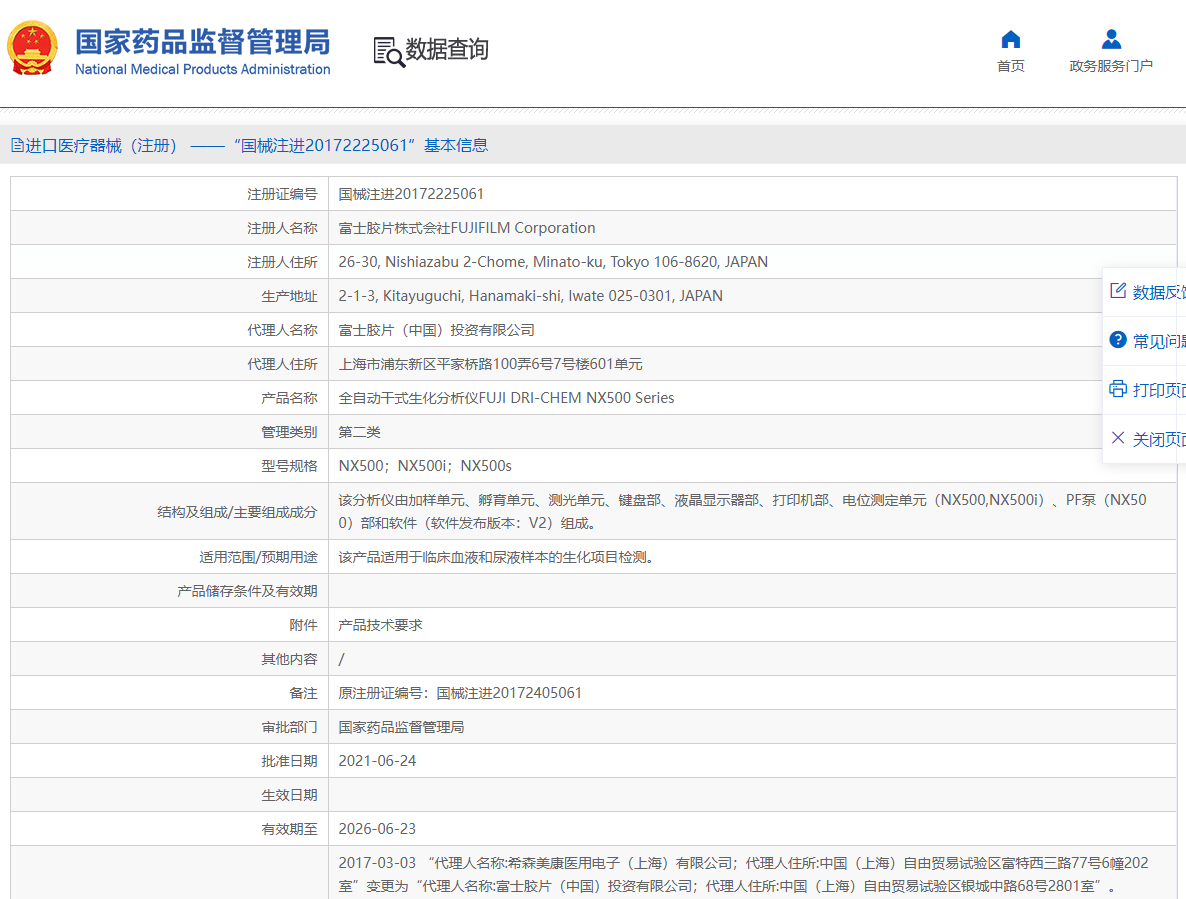Image resolution: width=1186 pixels, height=899 pixels.
Task: Click intended use text 该产品适用于临床血液
Action: (x=495, y=557)
